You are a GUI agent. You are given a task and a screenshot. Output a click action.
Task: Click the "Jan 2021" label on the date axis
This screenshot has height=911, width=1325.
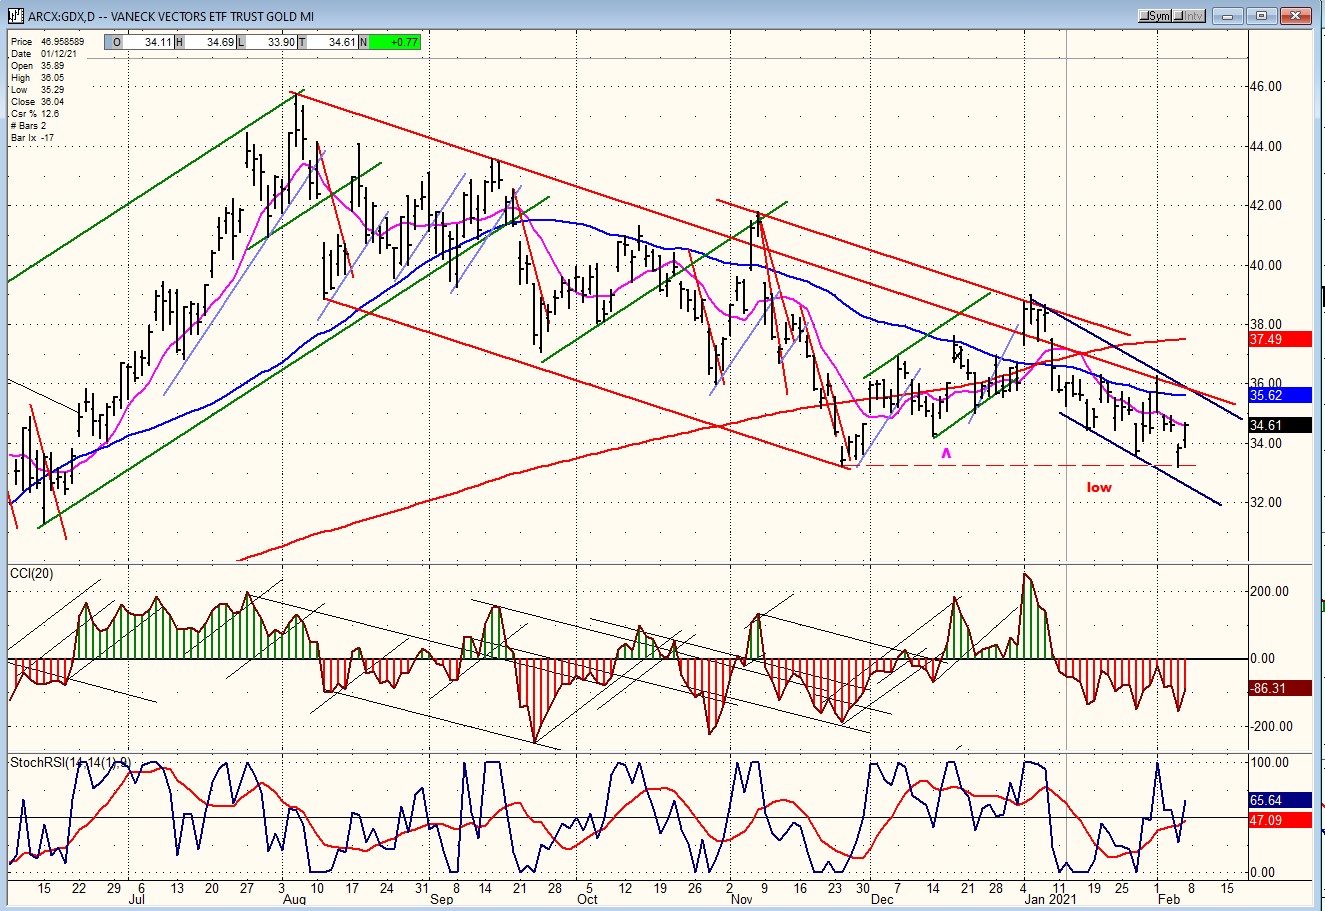tap(1049, 899)
